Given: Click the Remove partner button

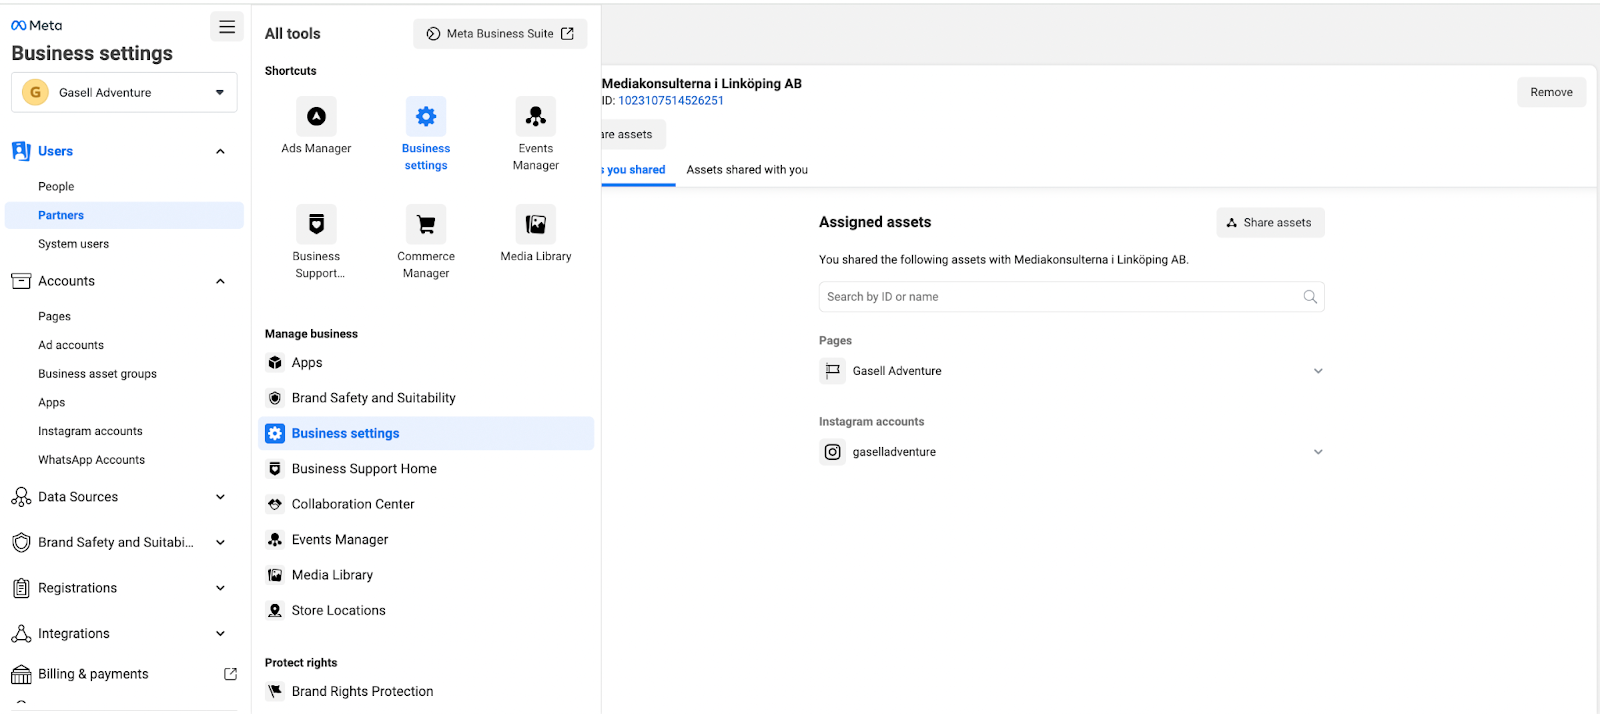Looking at the screenshot, I should 1551,92.
